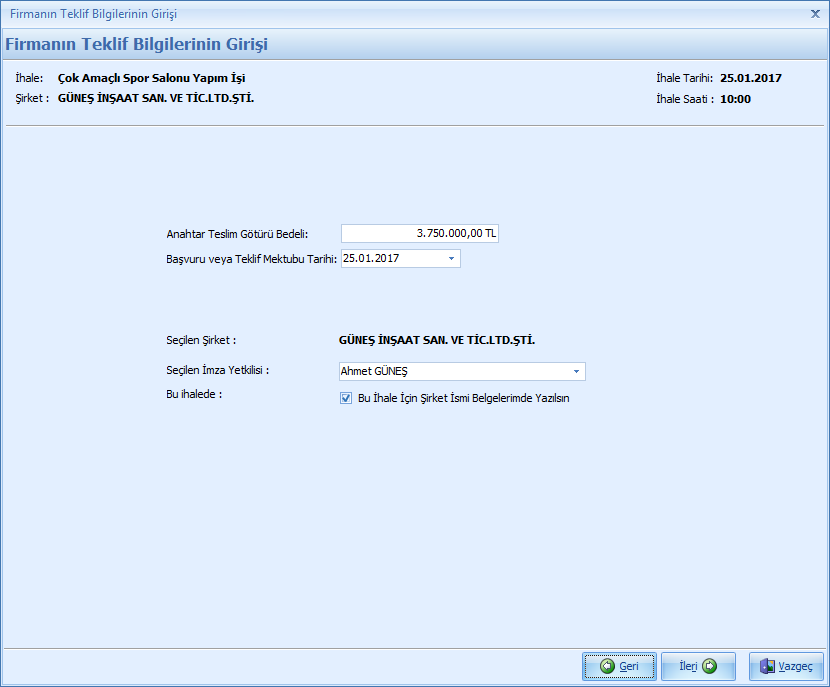Click the İhale Saati value 10:00
Viewport: 830px width, 687px height.
[735, 99]
